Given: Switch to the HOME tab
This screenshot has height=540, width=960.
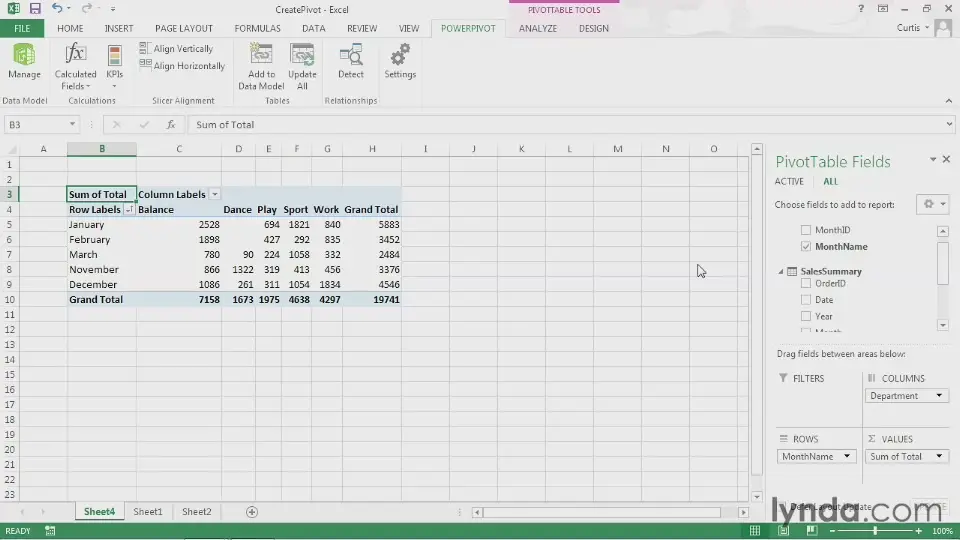Looking at the screenshot, I should (70, 28).
